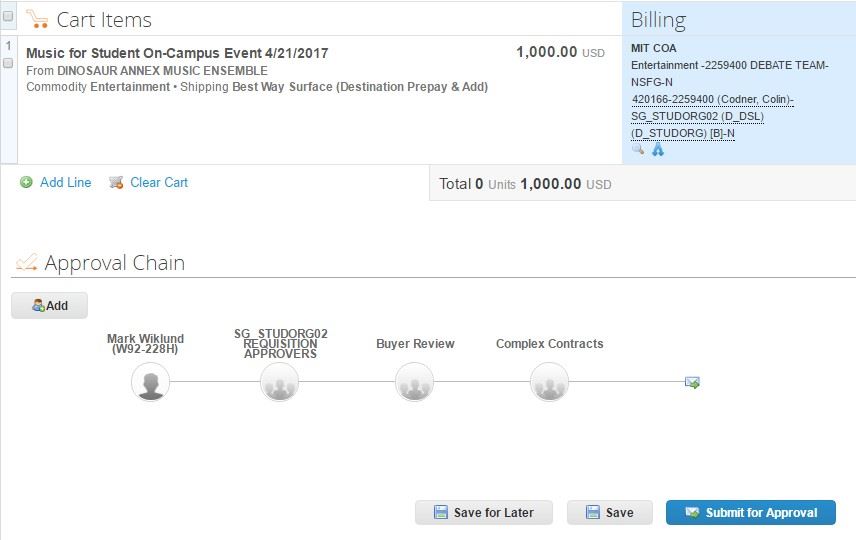Click the Buyer Review group icon
Screen dimensions: 856x540
point(414,382)
